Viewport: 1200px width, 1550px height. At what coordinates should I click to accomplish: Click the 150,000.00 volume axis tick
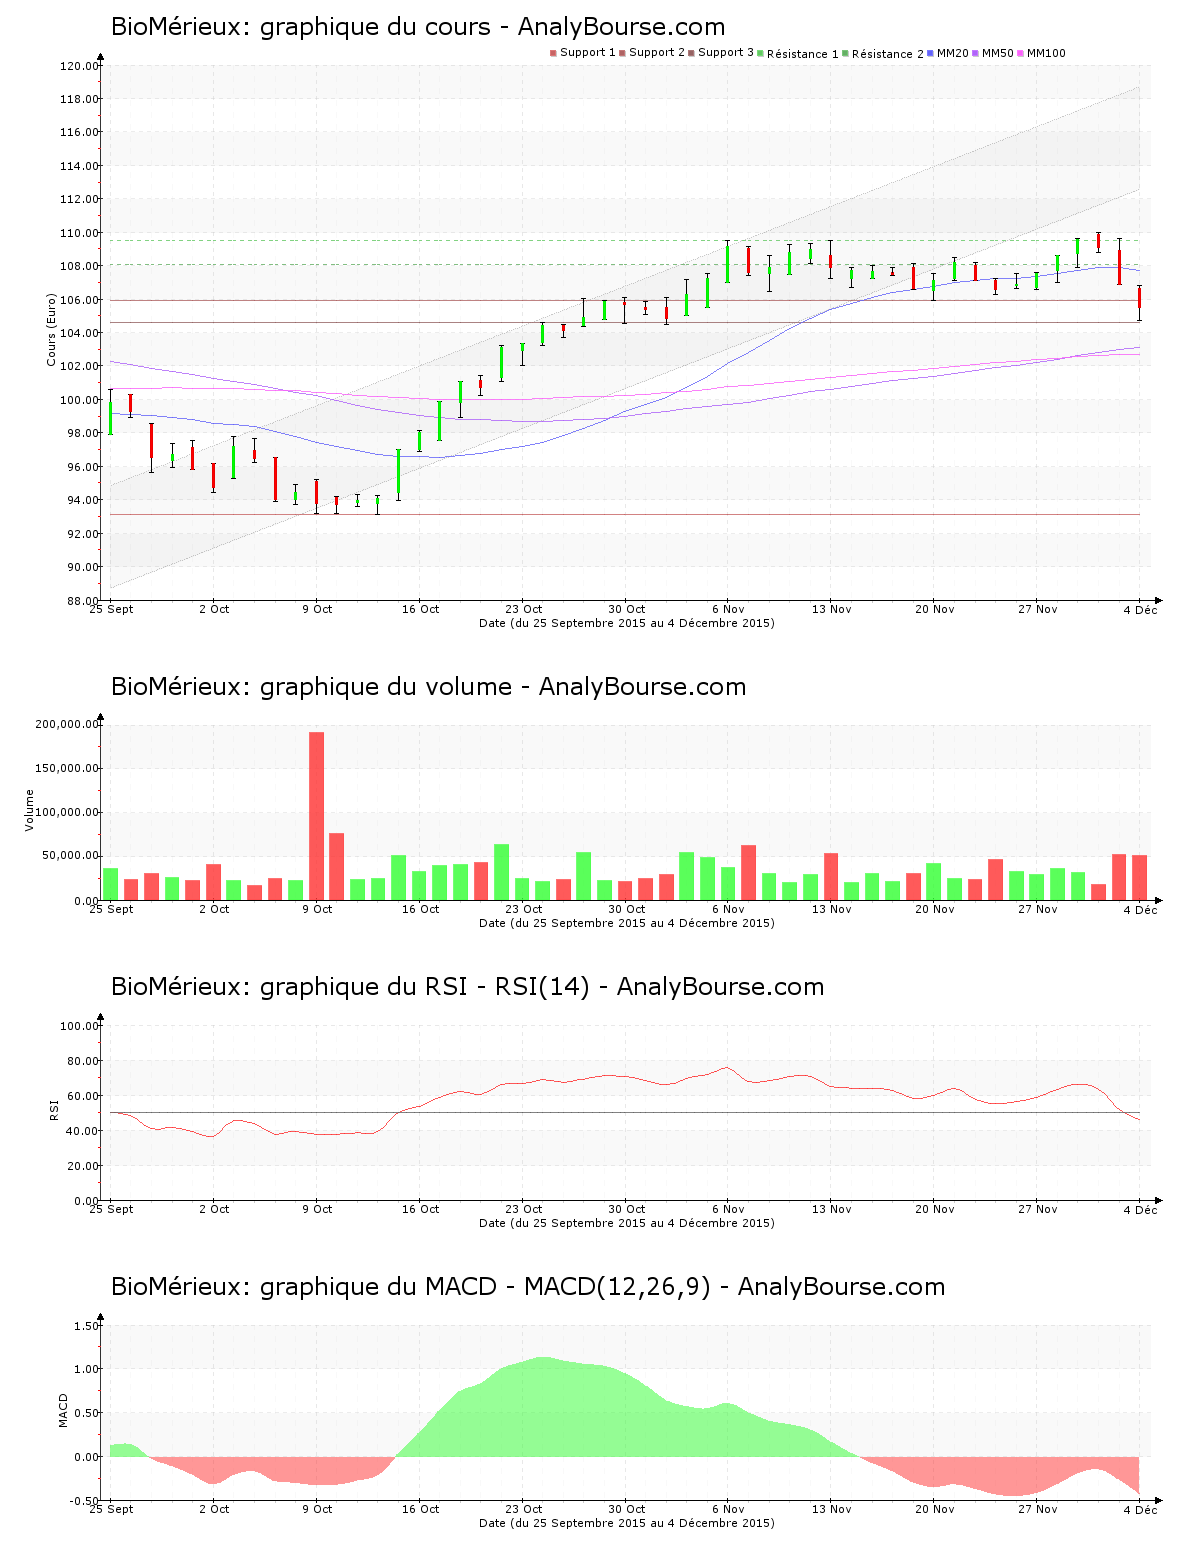click(67, 768)
